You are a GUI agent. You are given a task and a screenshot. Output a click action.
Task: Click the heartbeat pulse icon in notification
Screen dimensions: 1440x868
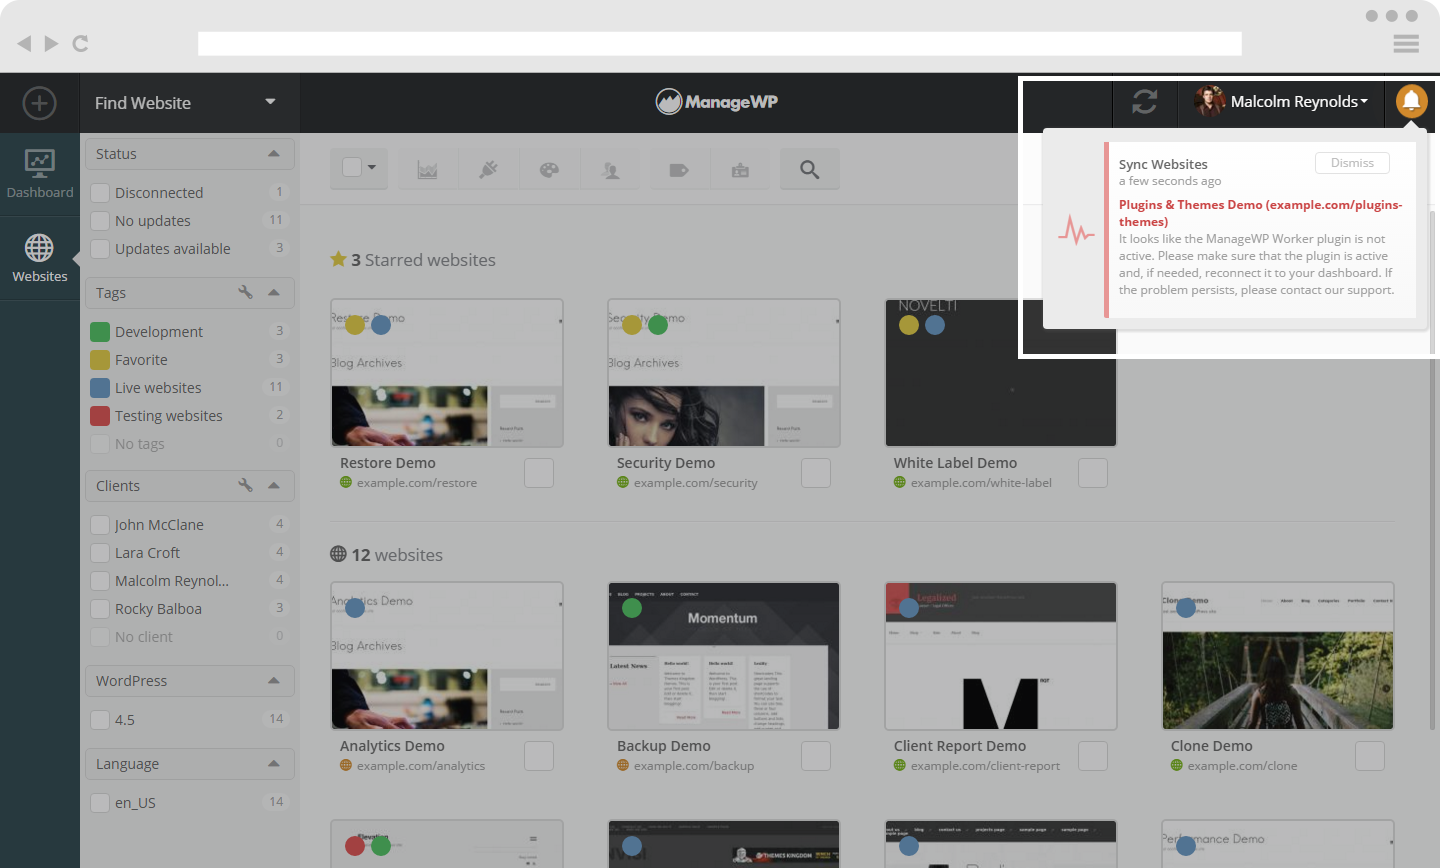pos(1076,230)
